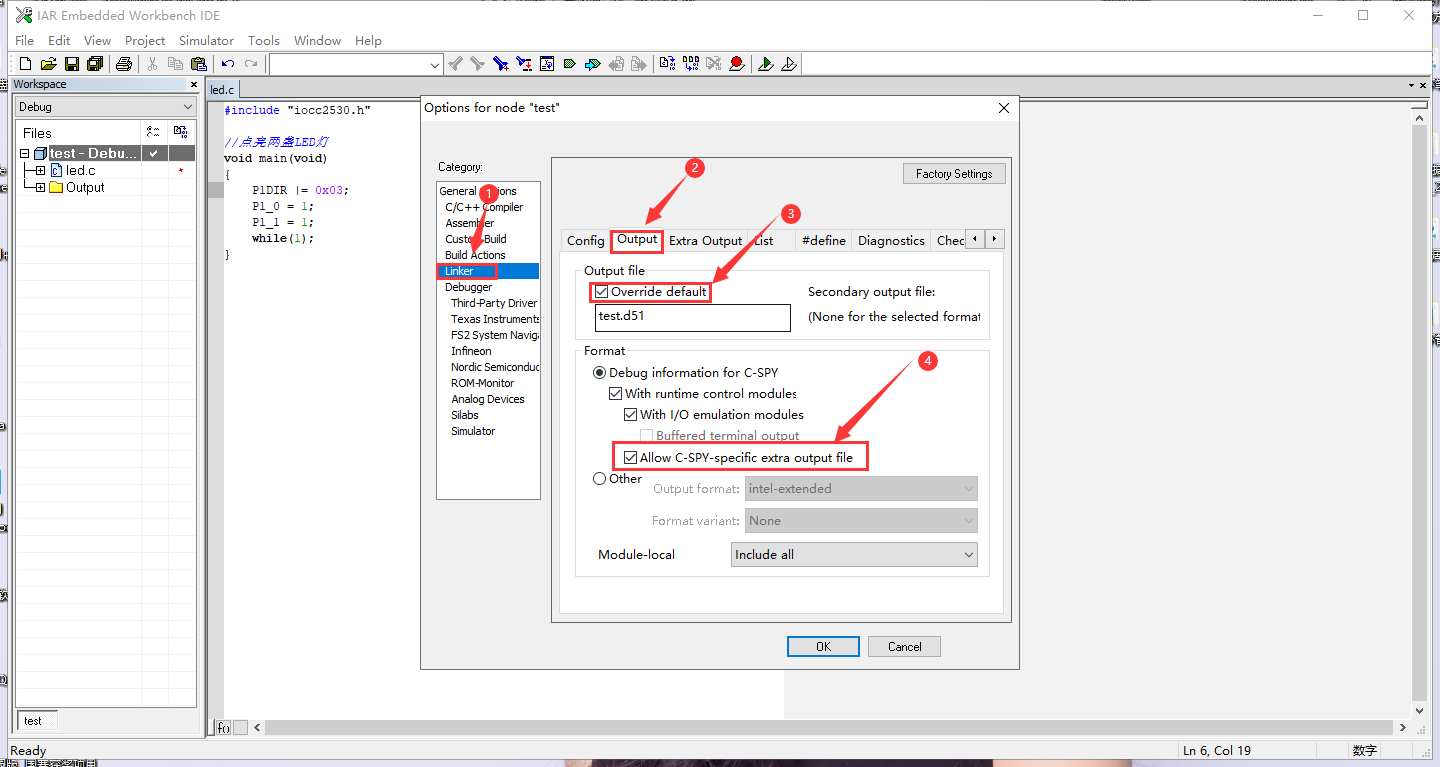
Task: Click the Compile toolbar icon
Action: 667,64
